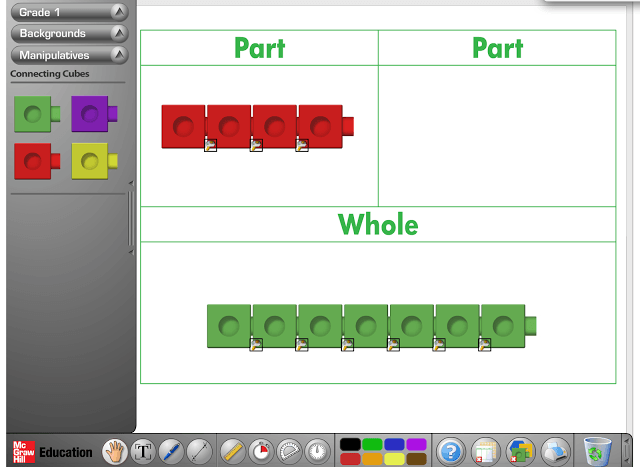The image size is (640, 467).
Task: Select the Text tool
Action: tap(143, 451)
